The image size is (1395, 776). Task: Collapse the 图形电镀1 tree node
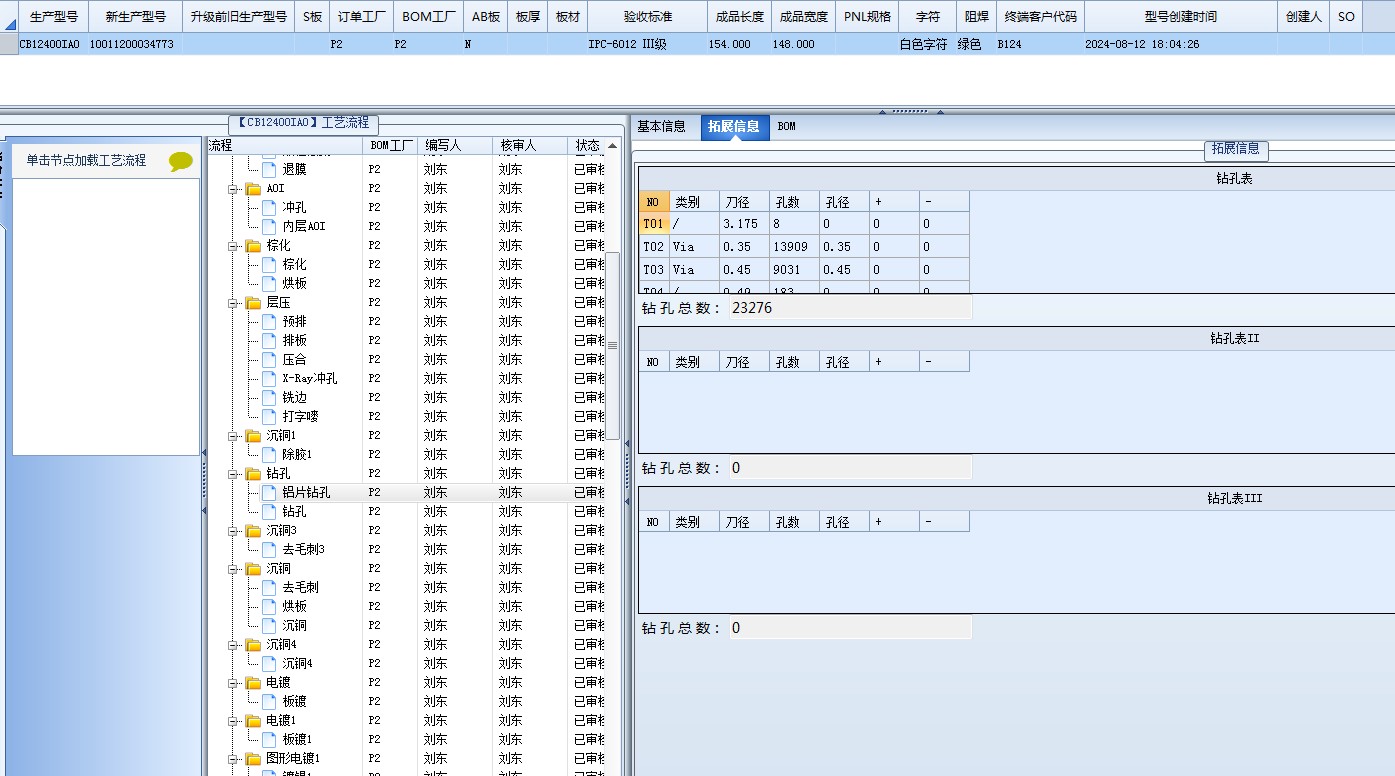click(x=234, y=759)
